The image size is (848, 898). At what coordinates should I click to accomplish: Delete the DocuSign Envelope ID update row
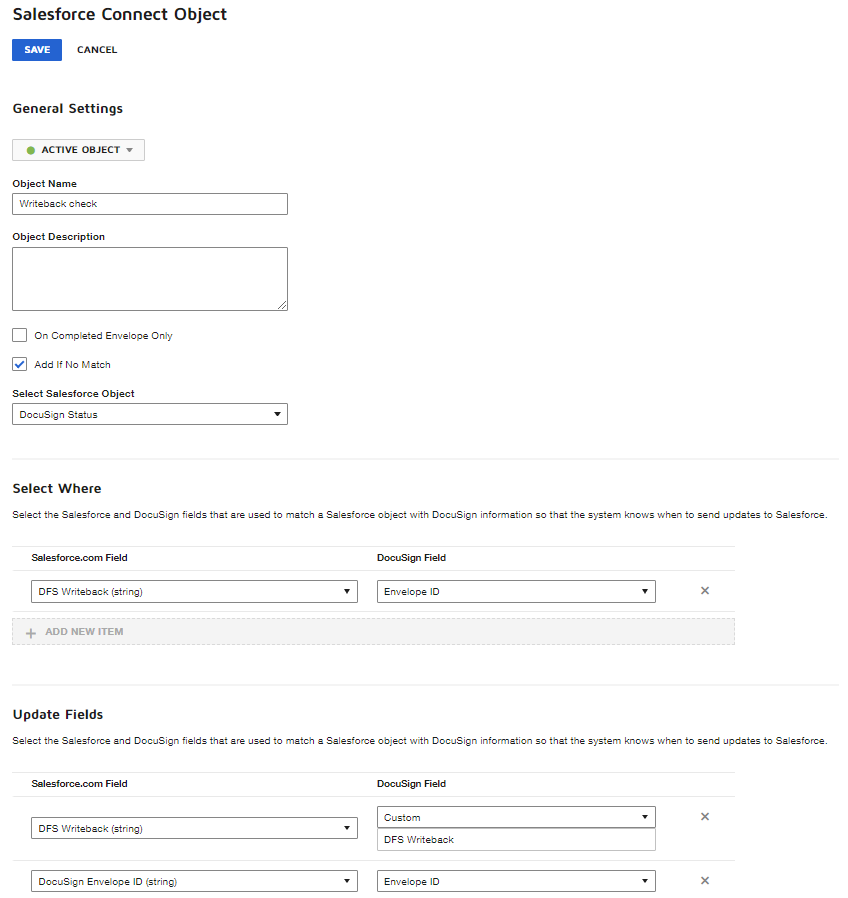click(705, 880)
